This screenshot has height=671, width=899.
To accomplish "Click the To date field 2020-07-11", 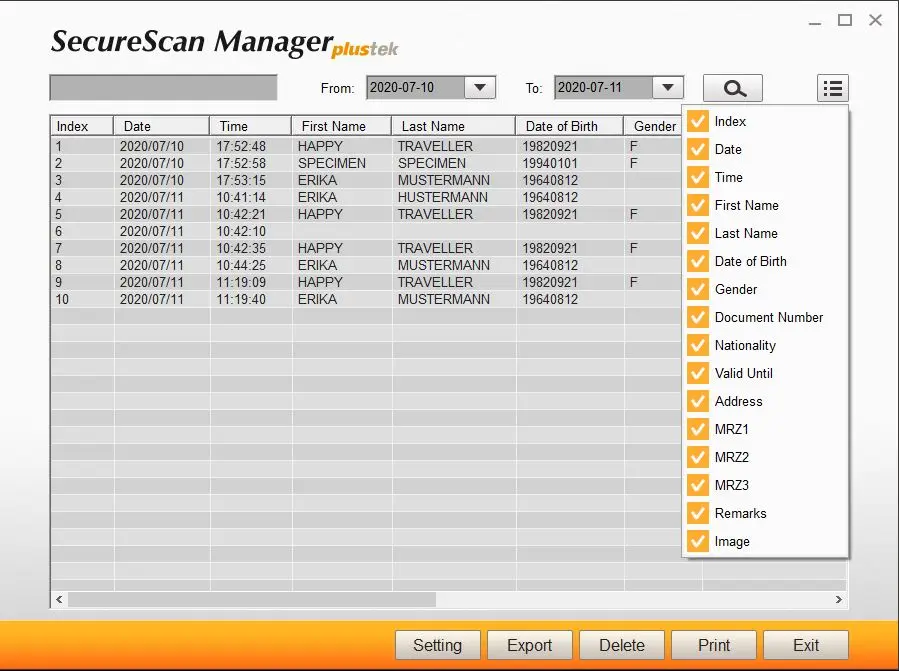I will pyautogui.click(x=604, y=88).
